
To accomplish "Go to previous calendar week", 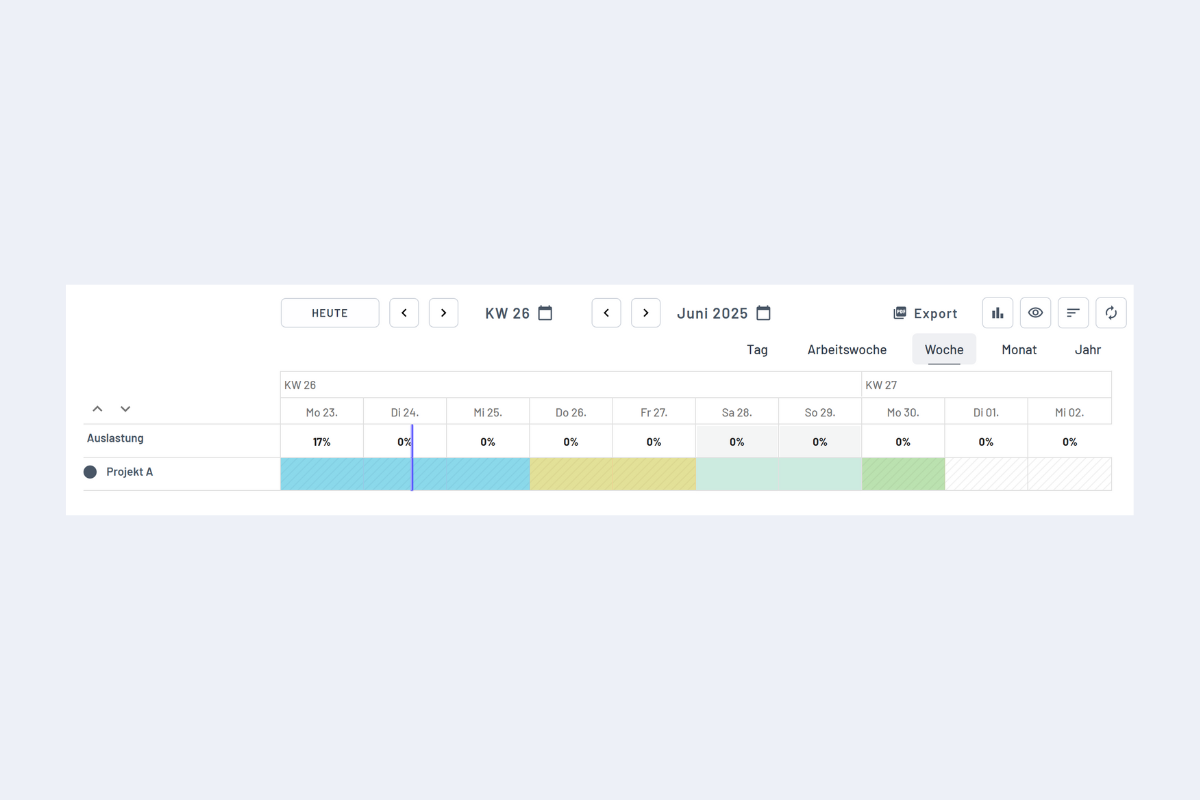I will pos(404,313).
